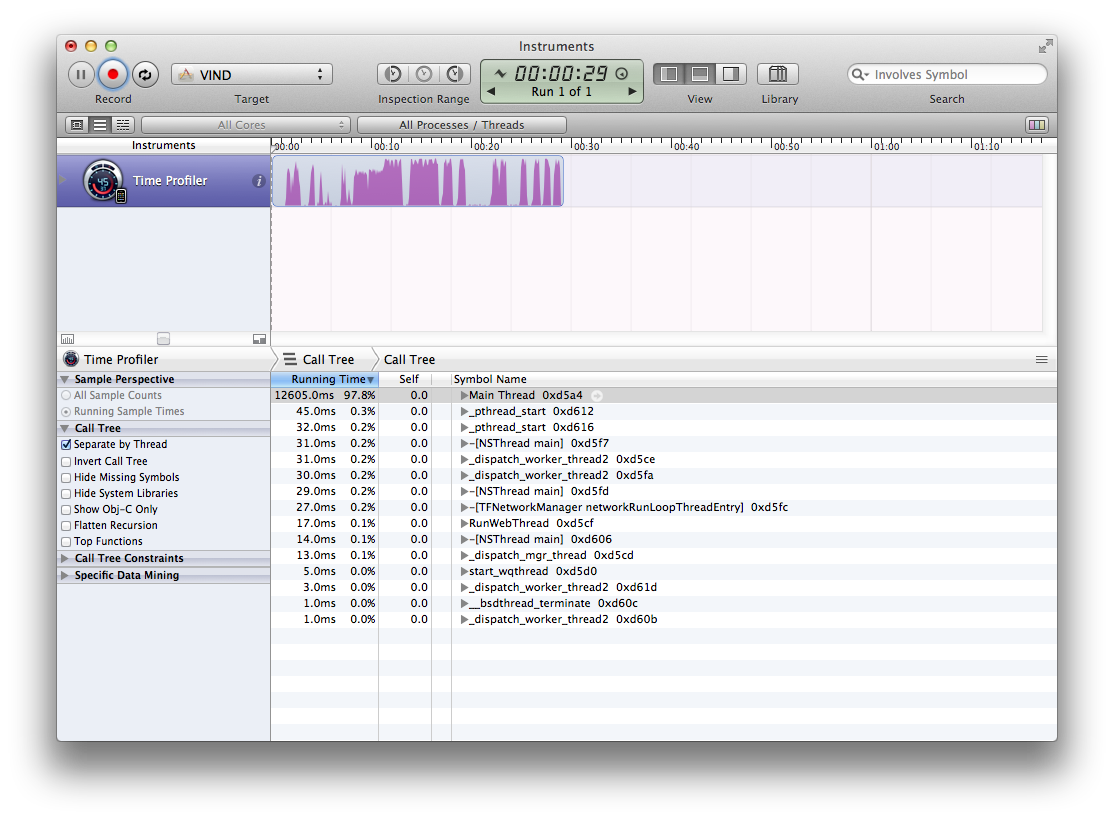
Task: Click the 00:00:29 time display
Action: coord(561,73)
